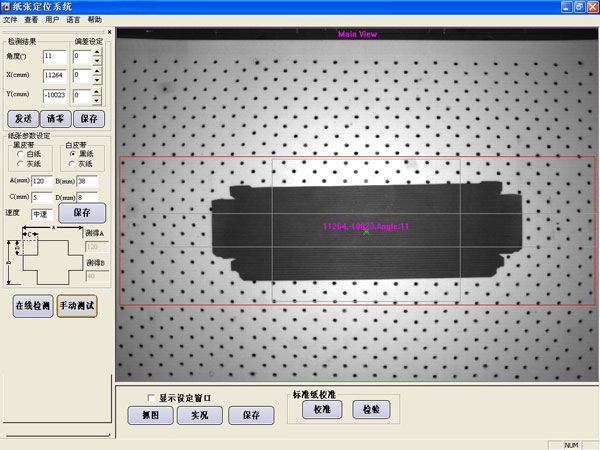Click the 校准 button in 标准纸校准
The width and height of the screenshot is (600, 450).
pyautogui.click(x=322, y=409)
